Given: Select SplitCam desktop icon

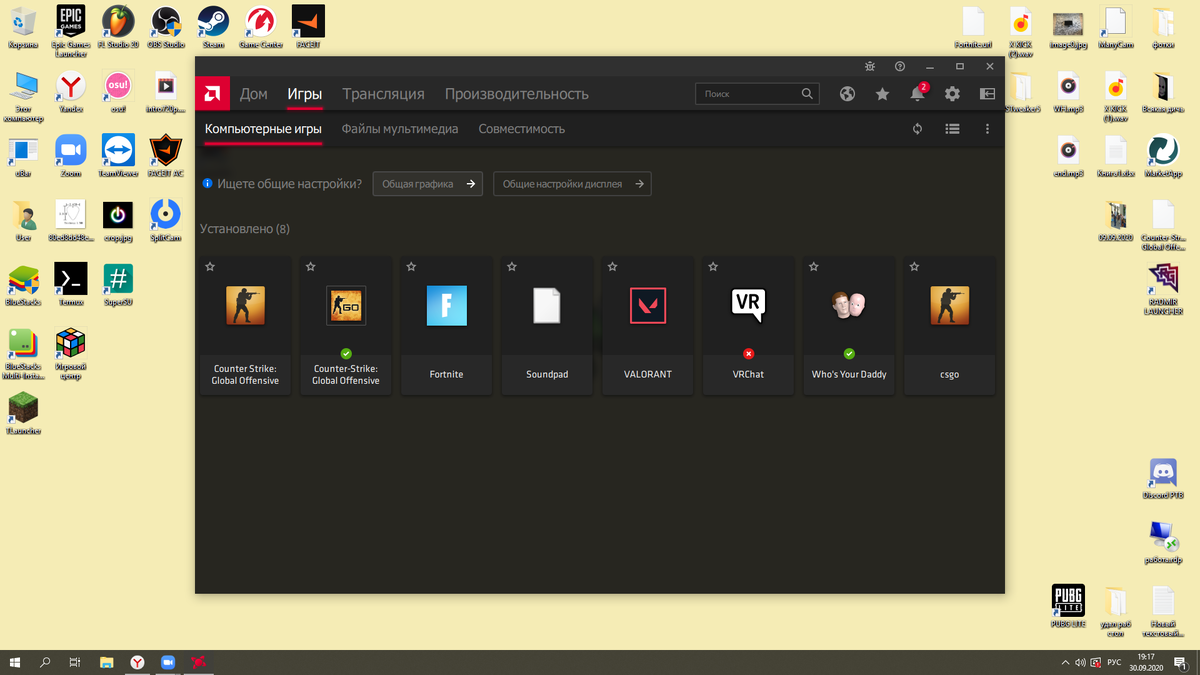Looking at the screenshot, I should point(166,221).
